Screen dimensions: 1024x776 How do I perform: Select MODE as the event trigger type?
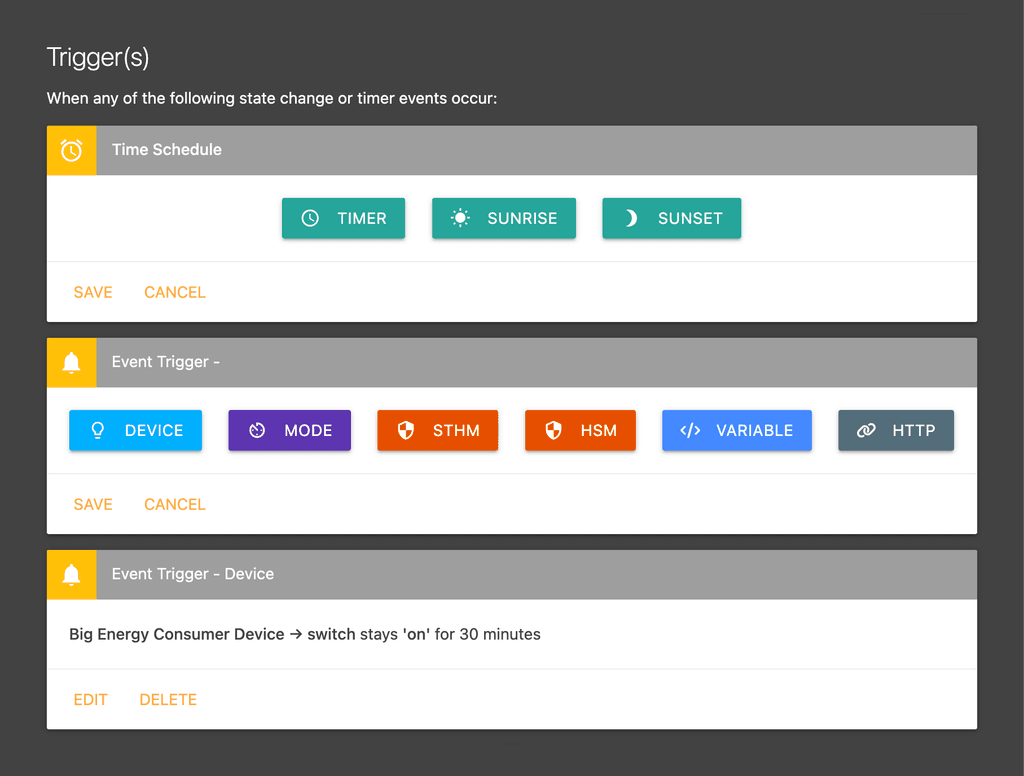tap(289, 430)
